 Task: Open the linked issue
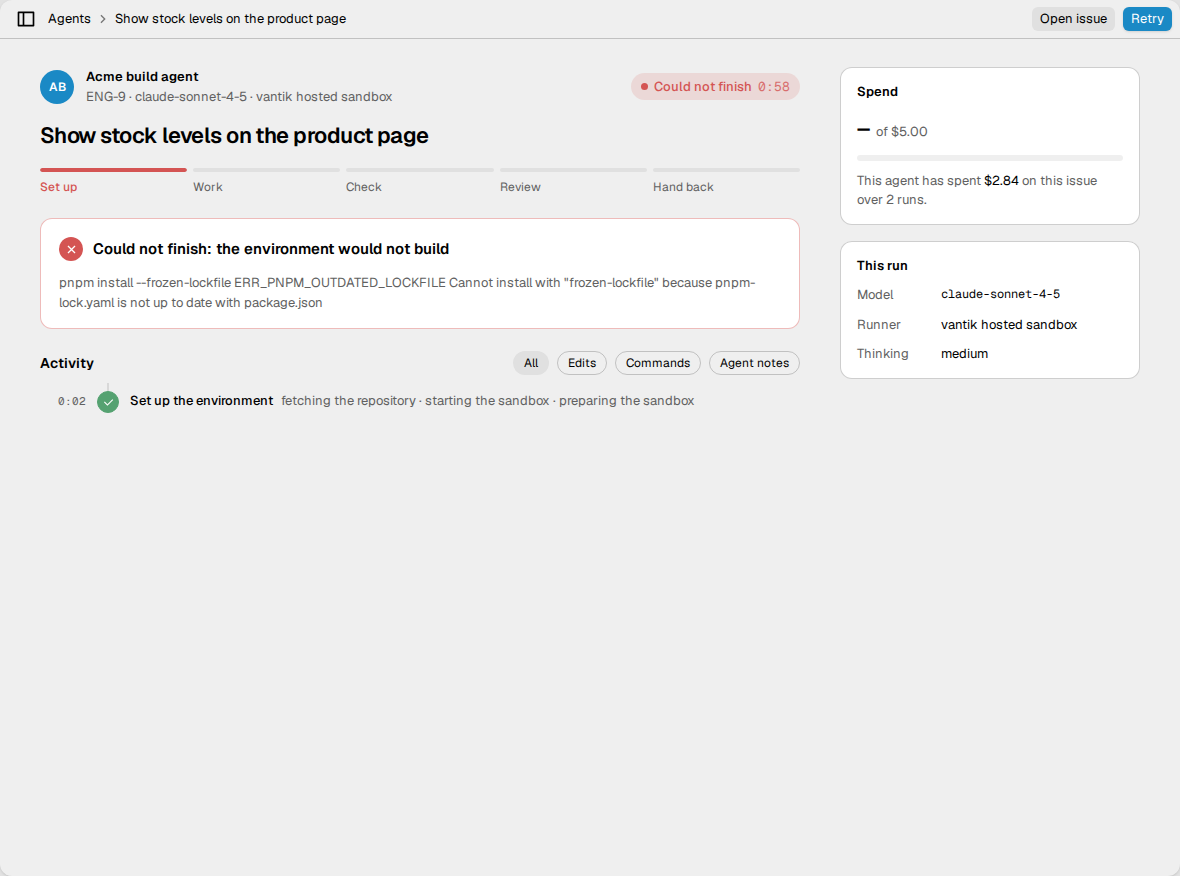[x=1073, y=19]
